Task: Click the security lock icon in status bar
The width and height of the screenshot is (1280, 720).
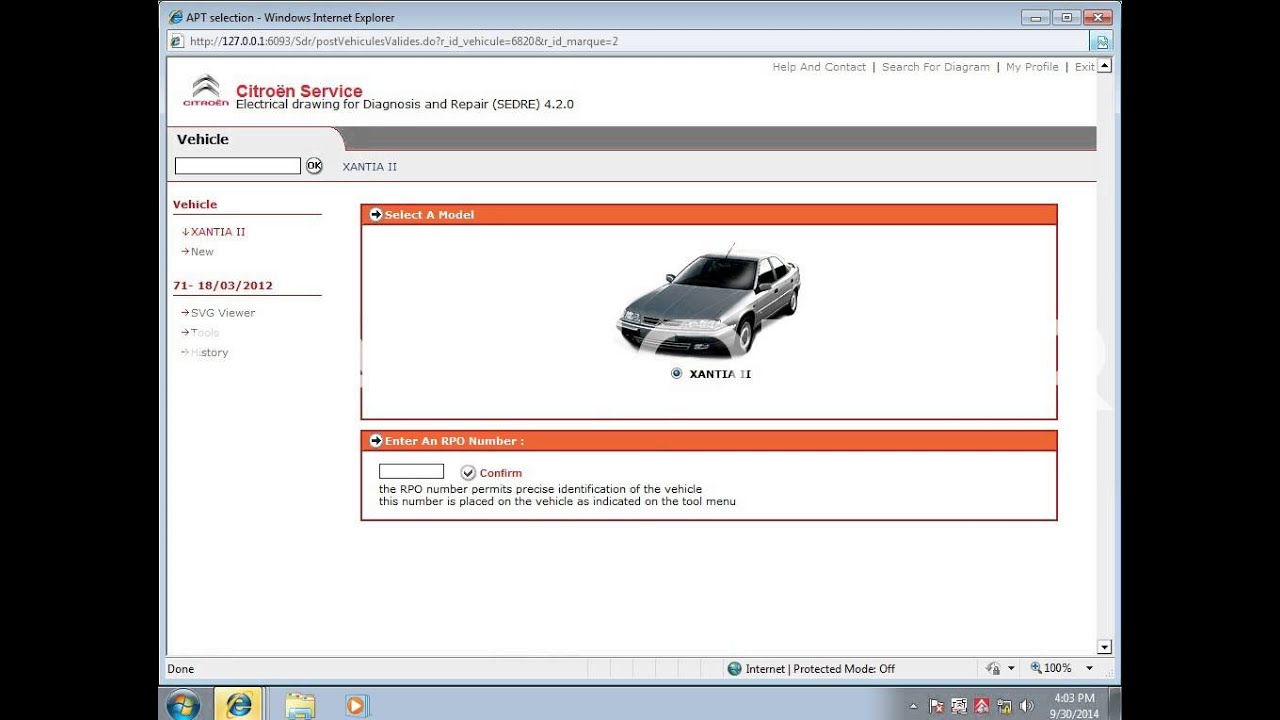Action: click(993, 668)
